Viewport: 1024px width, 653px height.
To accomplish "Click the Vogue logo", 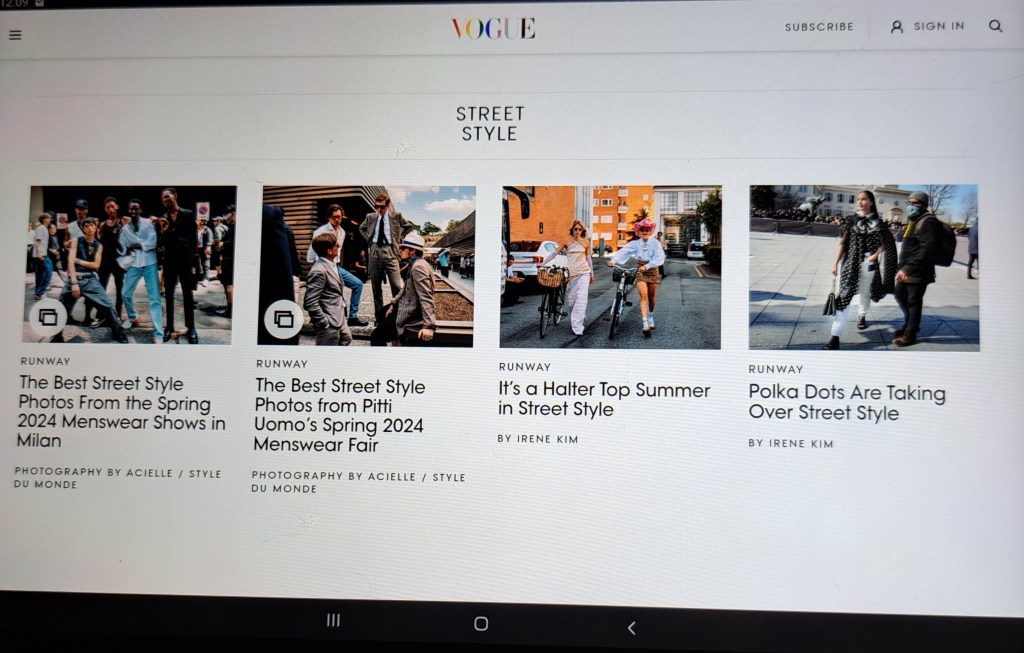I will pyautogui.click(x=493, y=28).
